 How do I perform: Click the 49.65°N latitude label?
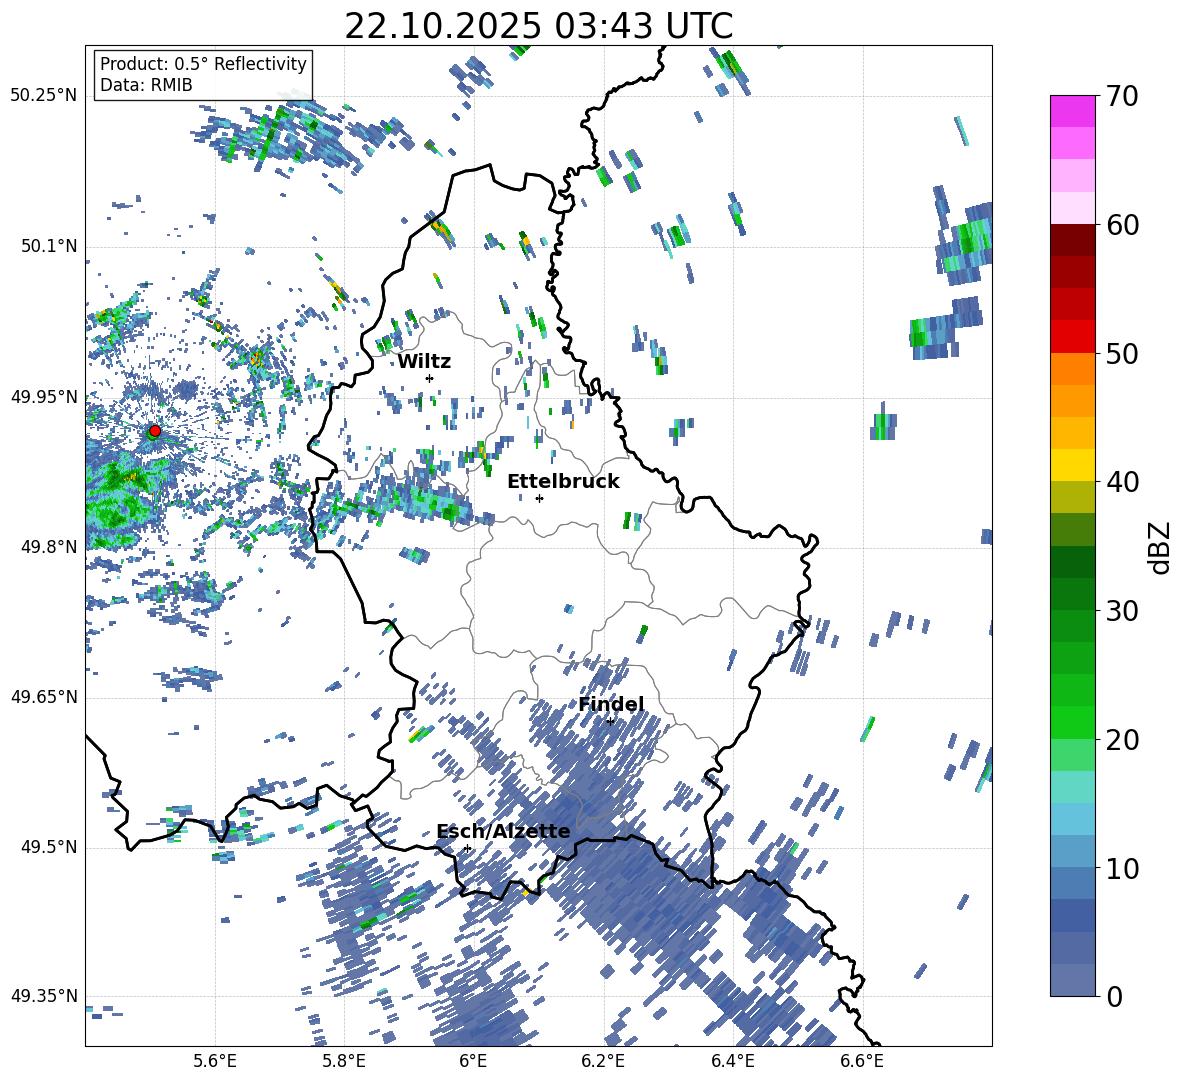coord(44,697)
